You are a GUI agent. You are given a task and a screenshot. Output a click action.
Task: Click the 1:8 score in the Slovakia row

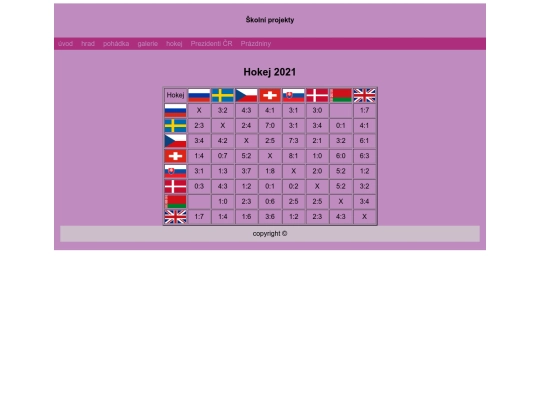click(x=270, y=171)
